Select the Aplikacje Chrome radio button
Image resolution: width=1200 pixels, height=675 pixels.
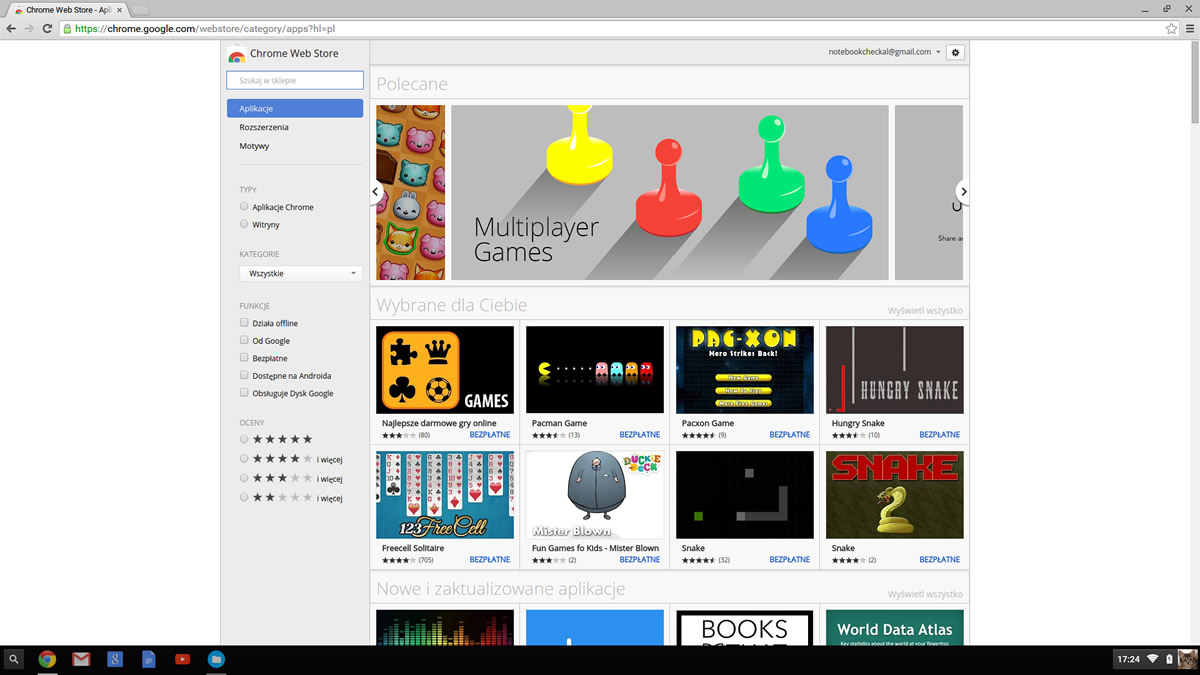click(244, 207)
